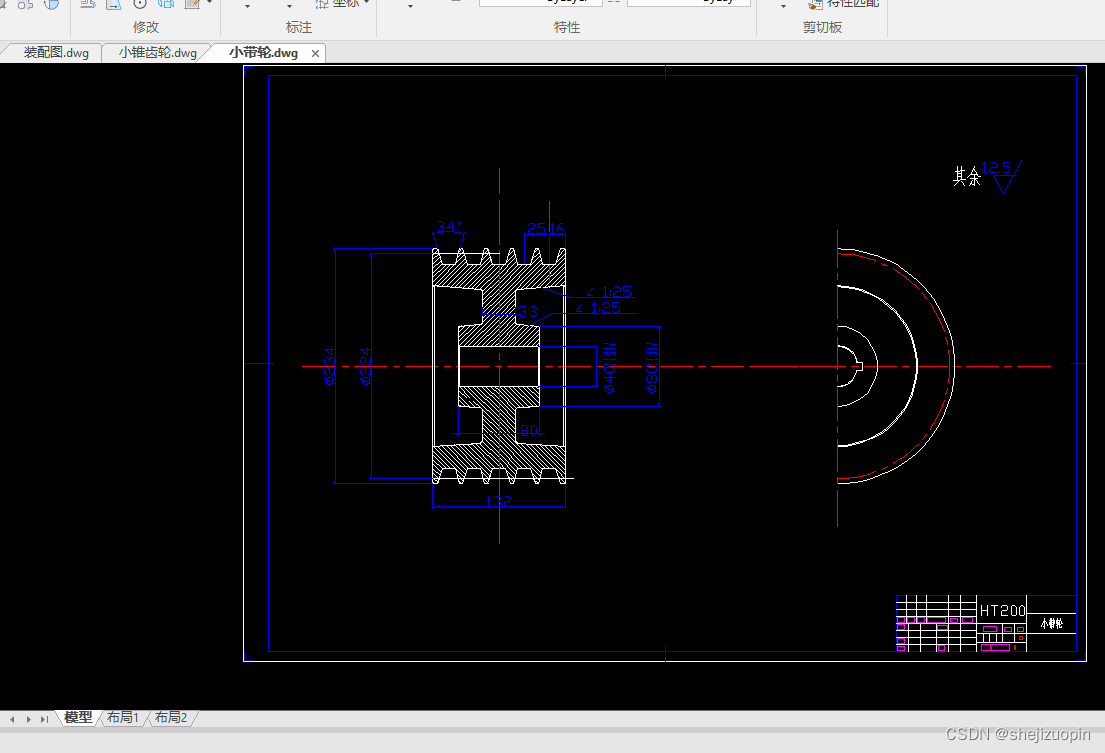Select the 34° angle dimension
The height and width of the screenshot is (753, 1105).
click(448, 226)
